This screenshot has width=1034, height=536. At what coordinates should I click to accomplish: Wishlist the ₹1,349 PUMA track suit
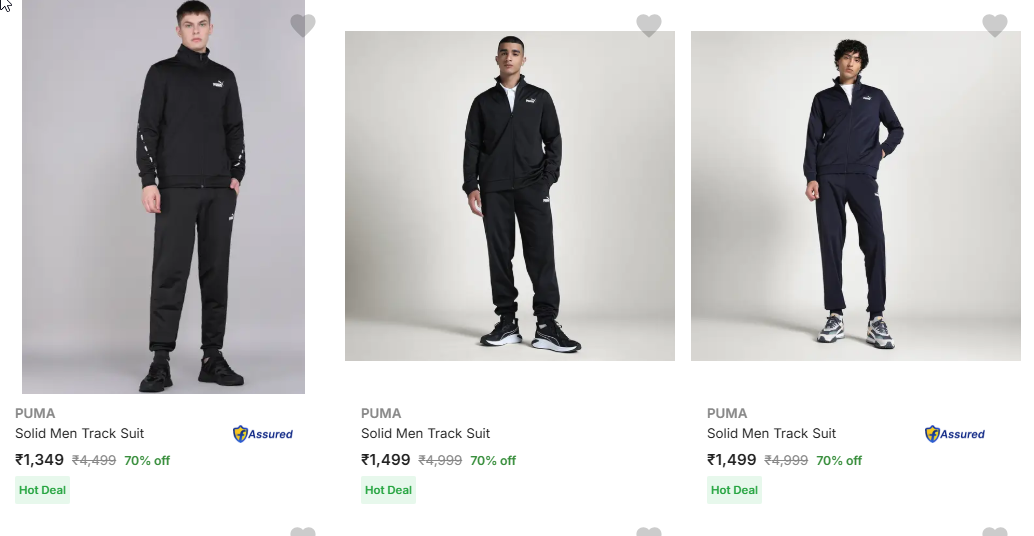[303, 26]
